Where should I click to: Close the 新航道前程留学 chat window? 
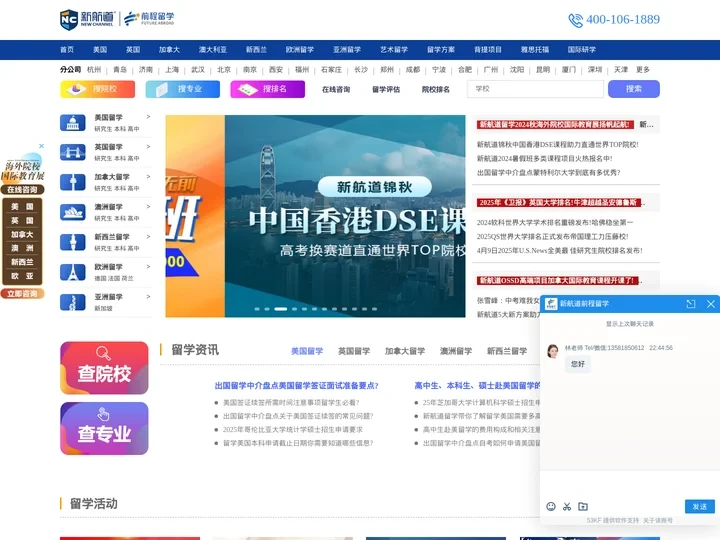click(711, 304)
